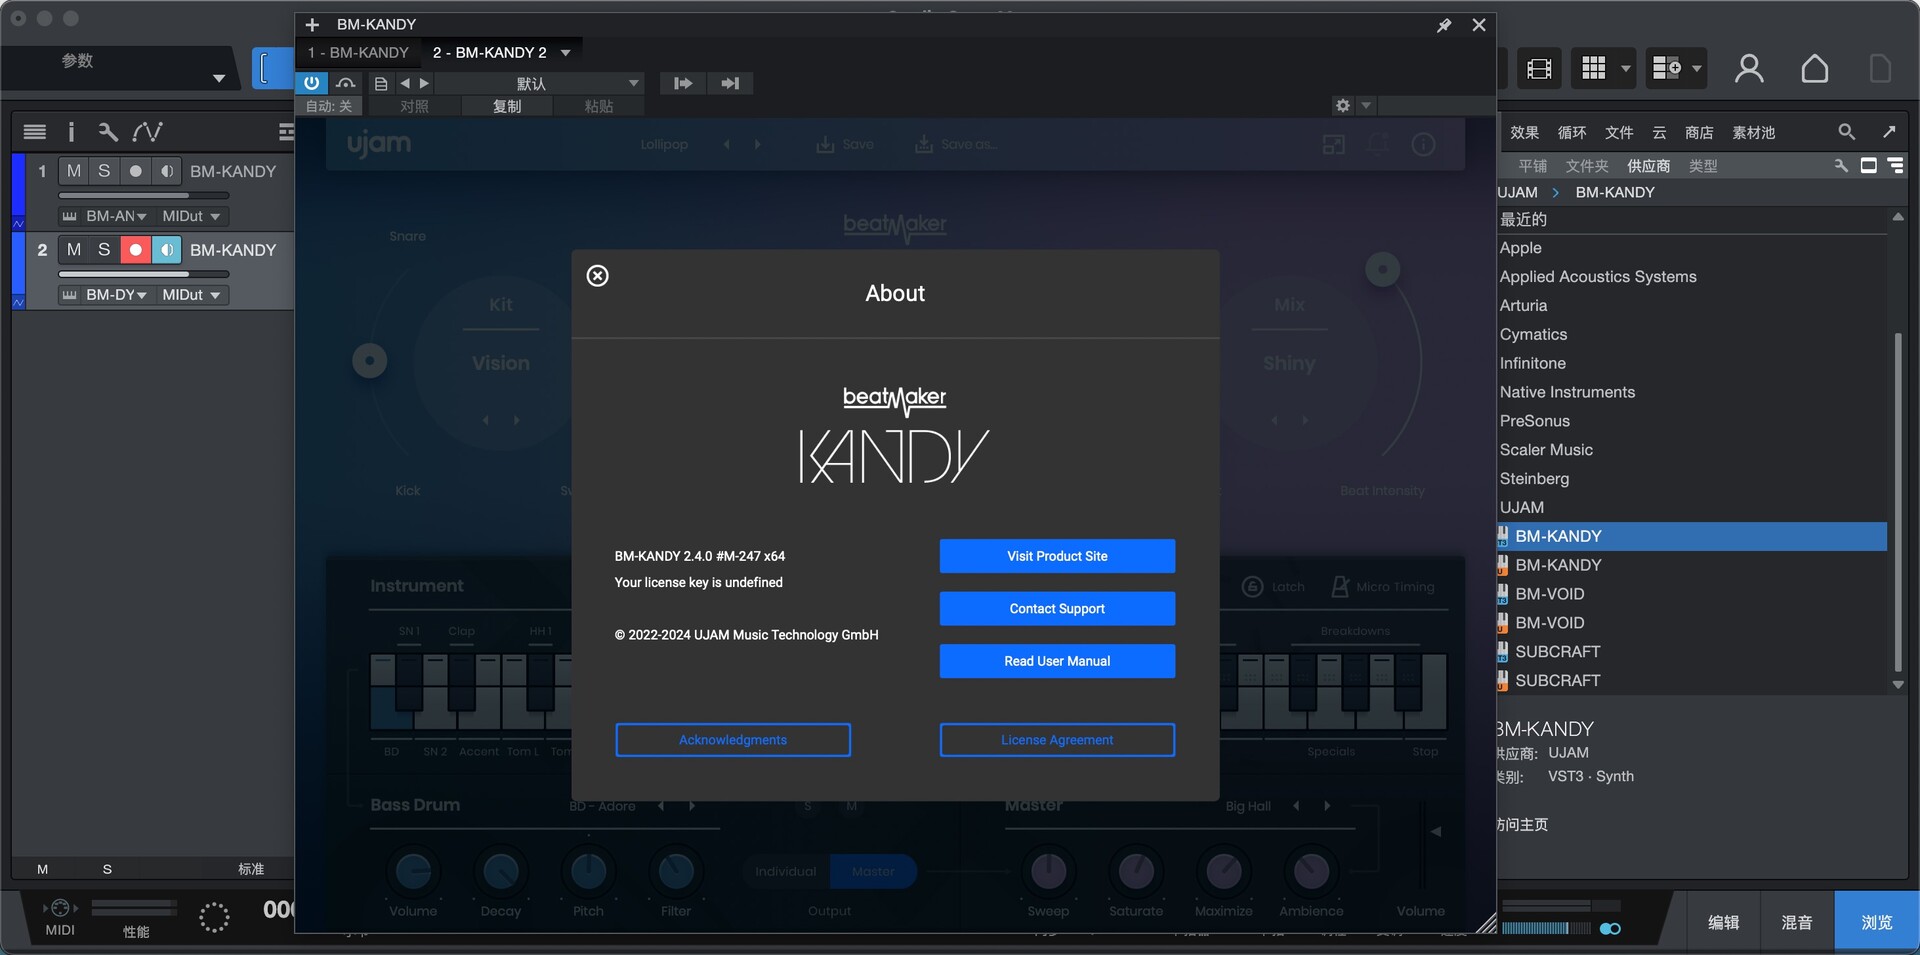This screenshot has height=955, width=1920.
Task: Toggle the plugin power (bypass) button
Action: pos(312,83)
